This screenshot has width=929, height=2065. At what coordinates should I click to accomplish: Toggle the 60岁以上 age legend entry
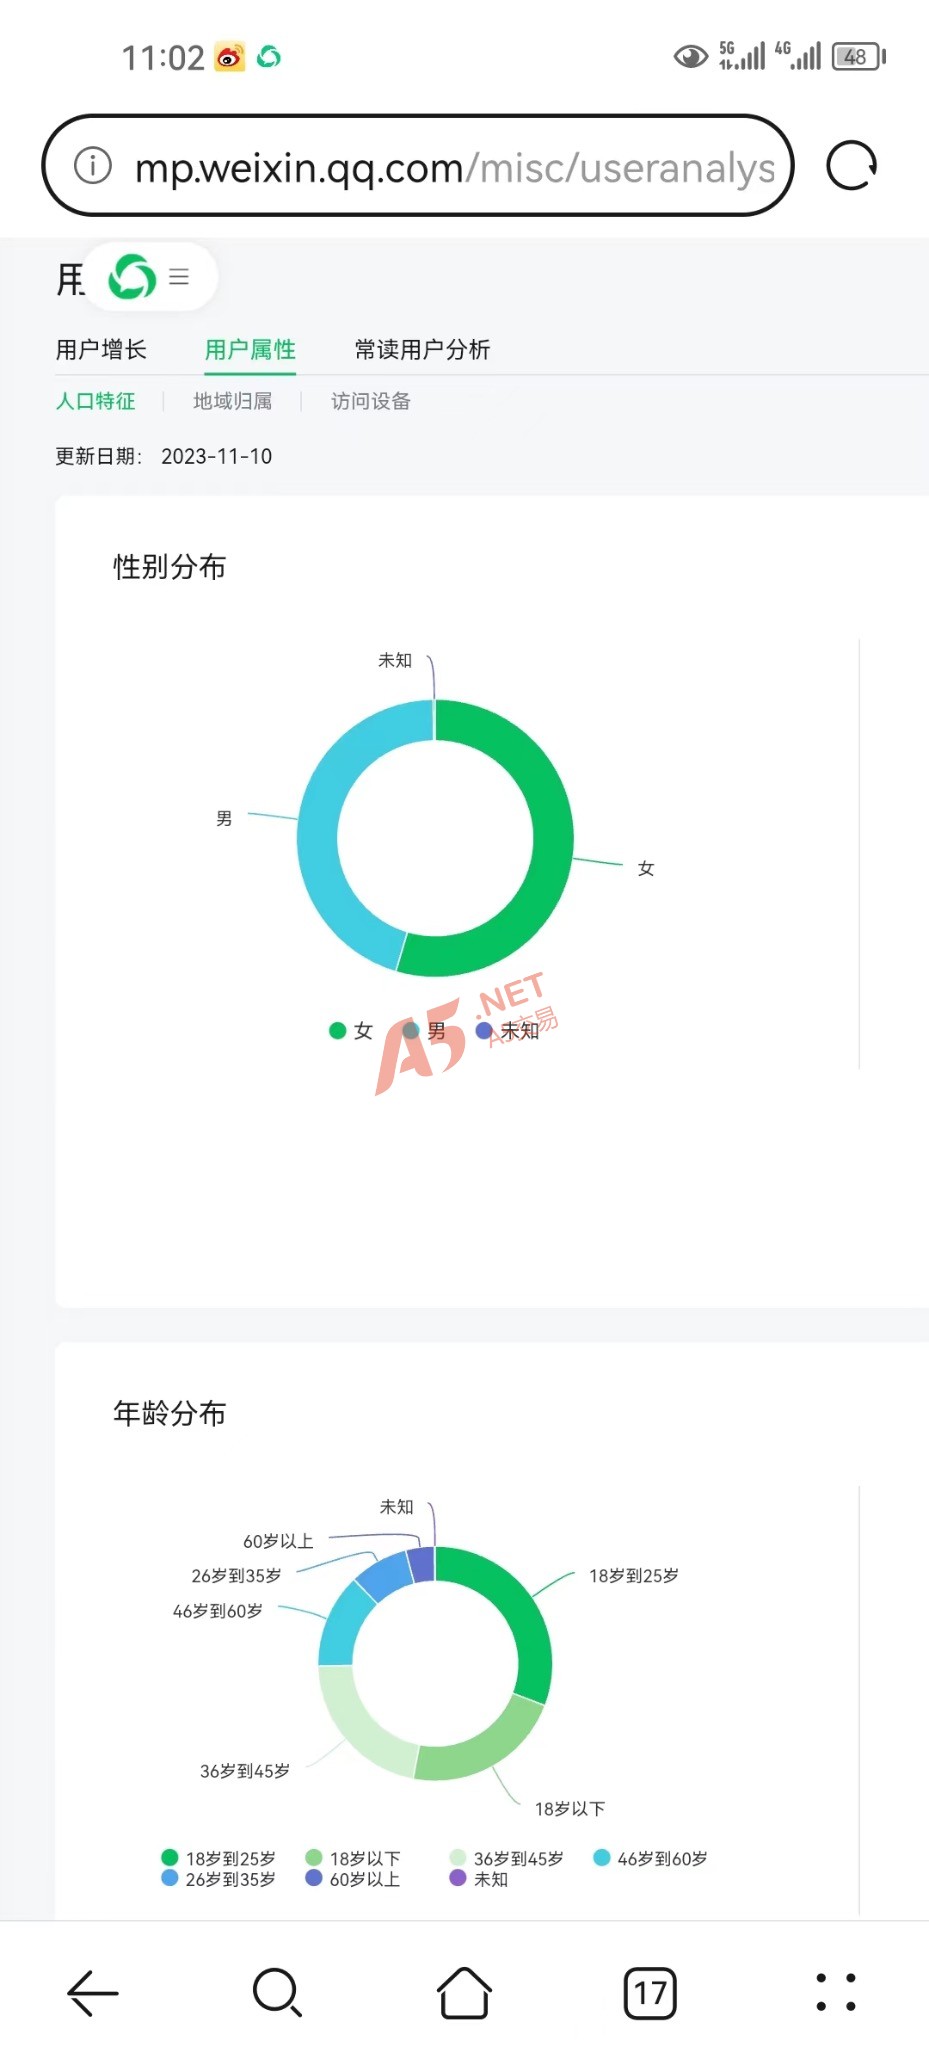[x=354, y=1880]
